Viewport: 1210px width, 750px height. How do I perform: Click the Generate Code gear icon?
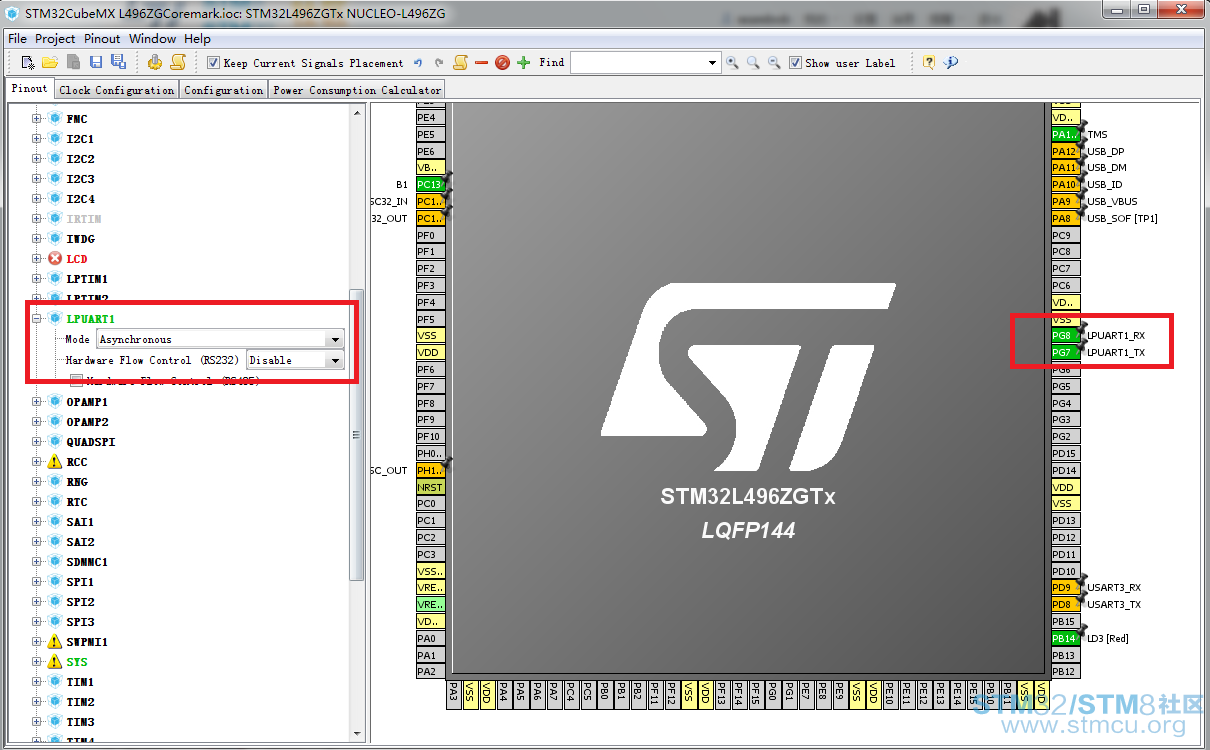click(155, 62)
